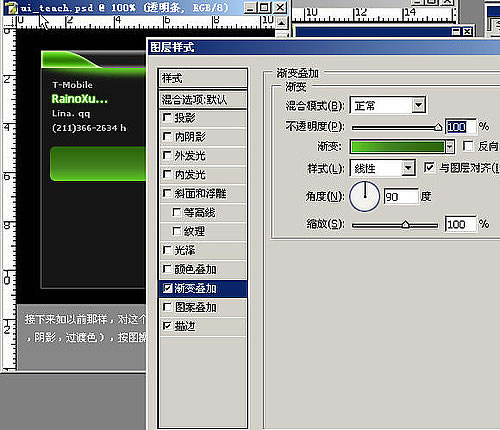Select the 外发光 outer glow entry

pyautogui.click(x=203, y=156)
